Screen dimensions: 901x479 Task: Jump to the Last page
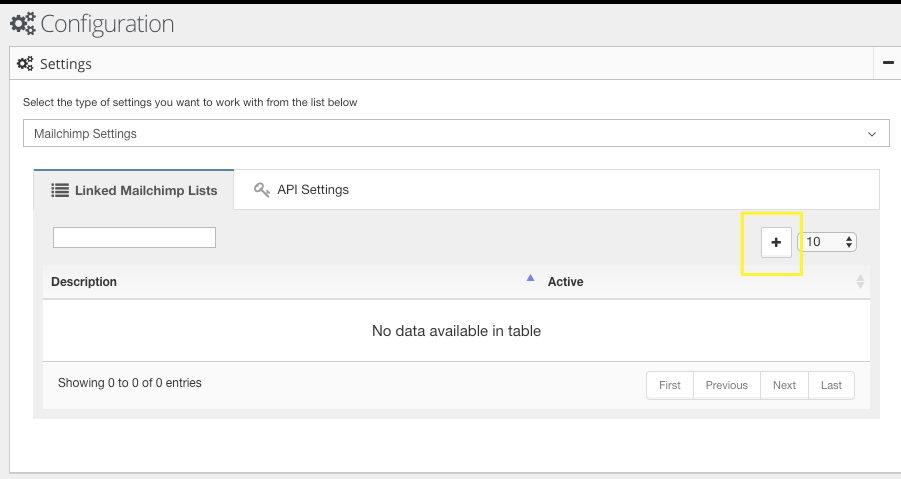pos(831,385)
